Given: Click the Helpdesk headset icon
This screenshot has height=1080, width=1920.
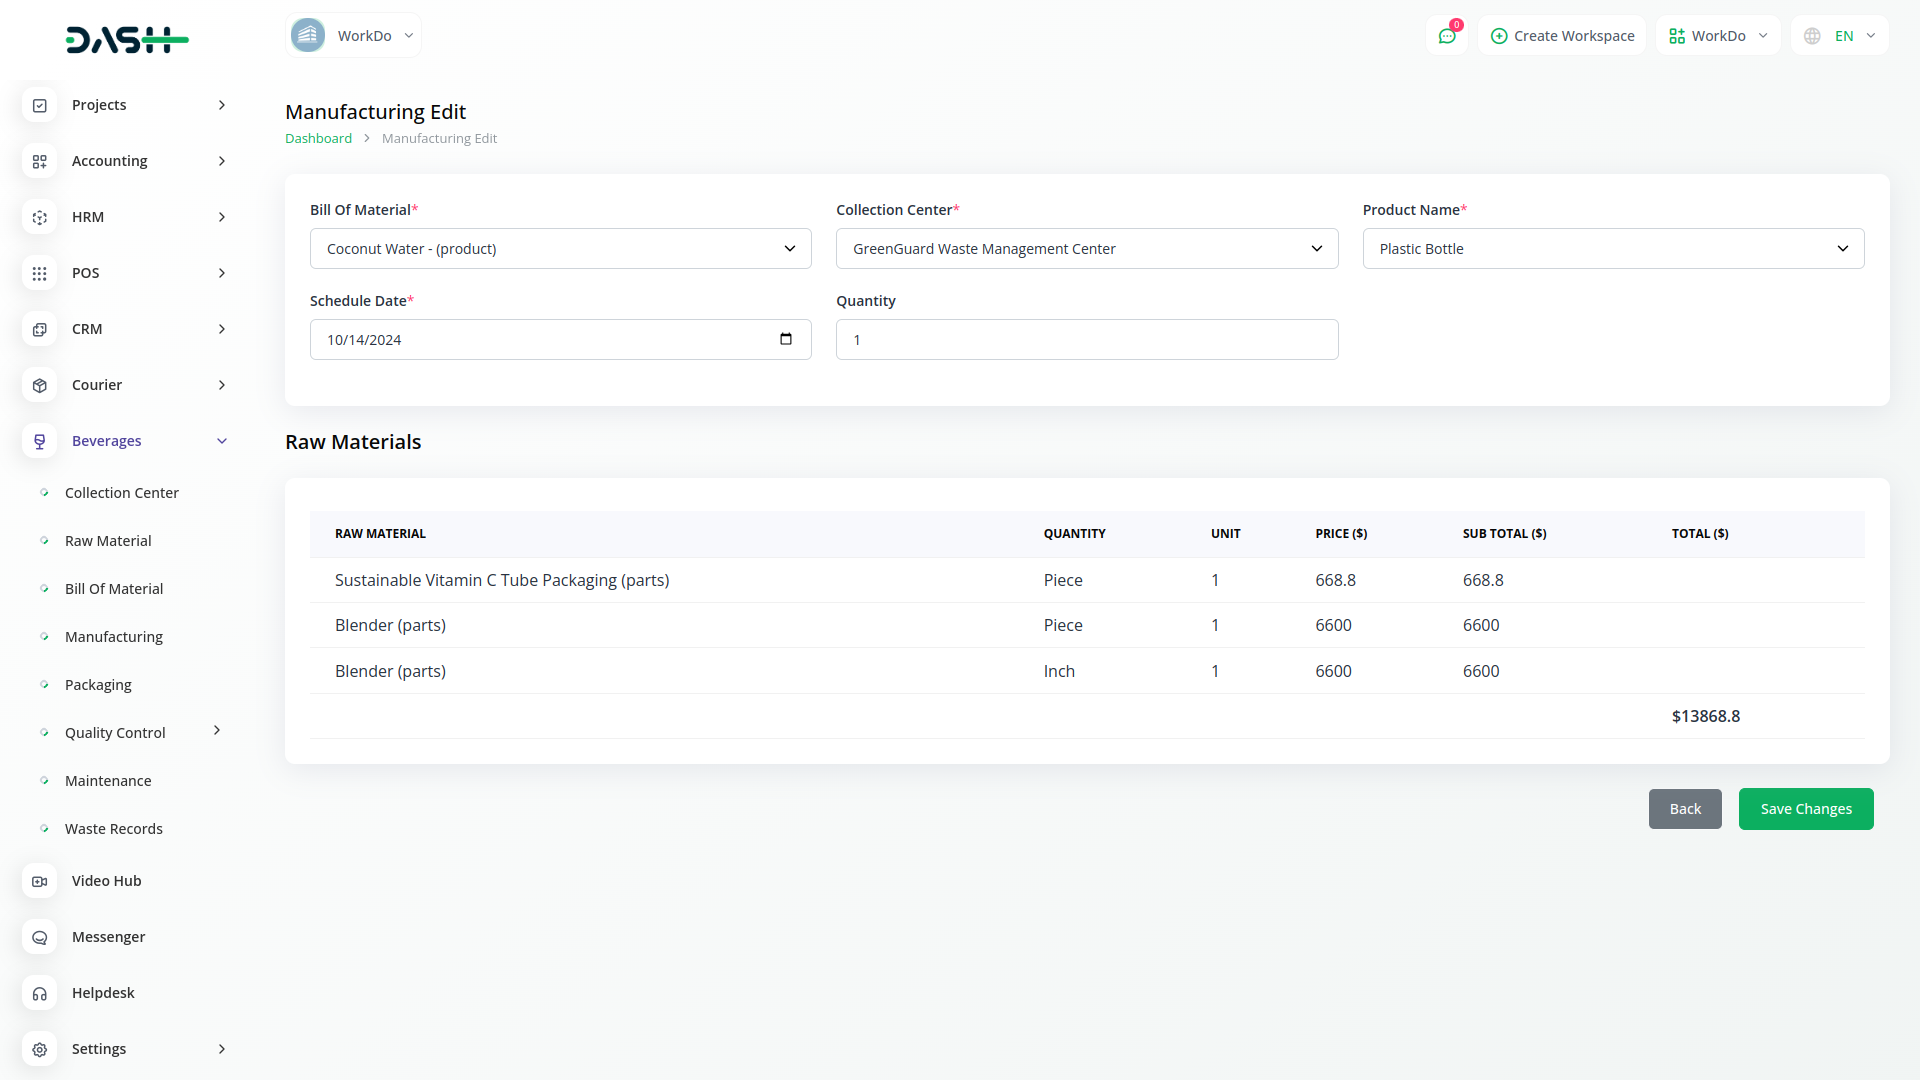Looking at the screenshot, I should (x=40, y=993).
